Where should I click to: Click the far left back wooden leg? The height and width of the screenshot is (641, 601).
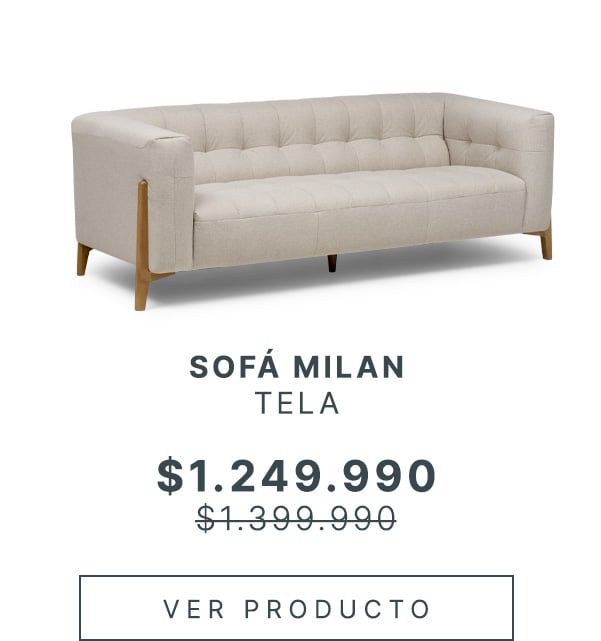pos(83,259)
